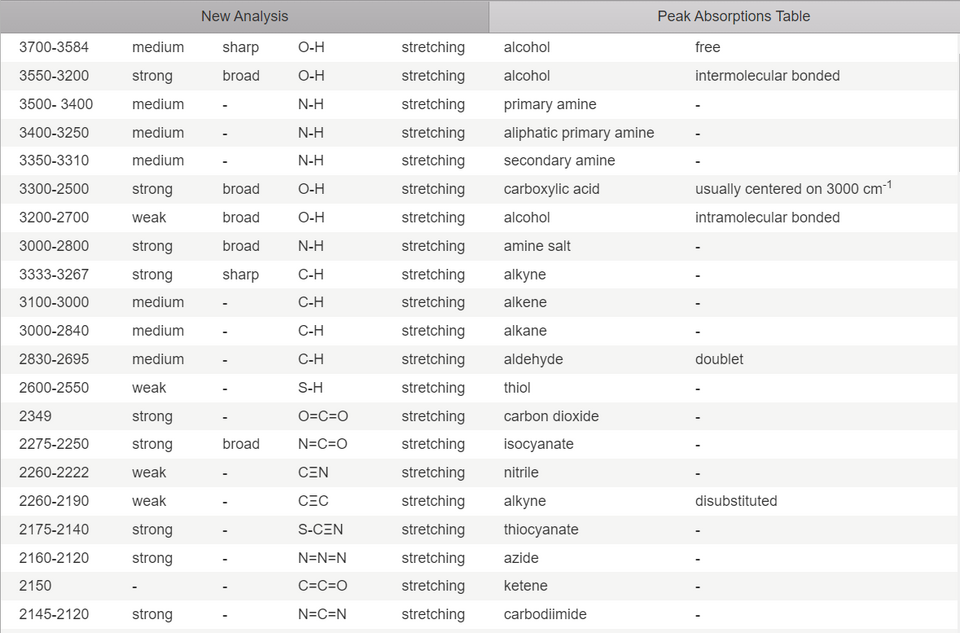Click the aliphatic primary amine entry
Screen dimensions: 960x633
[579, 133]
